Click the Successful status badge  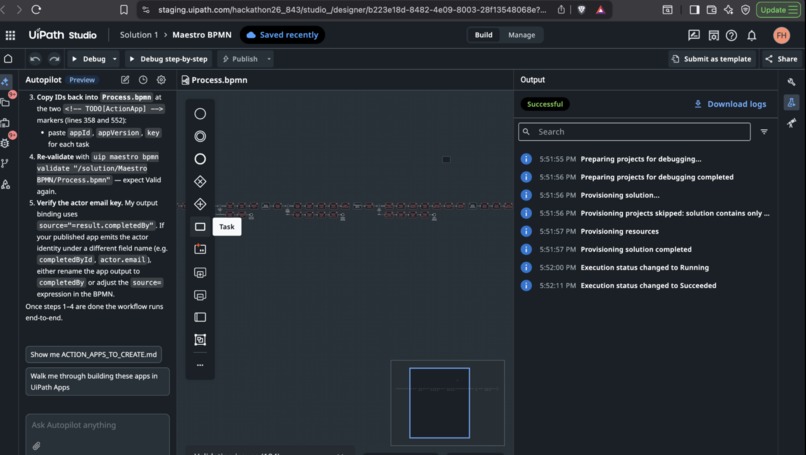[545, 104]
